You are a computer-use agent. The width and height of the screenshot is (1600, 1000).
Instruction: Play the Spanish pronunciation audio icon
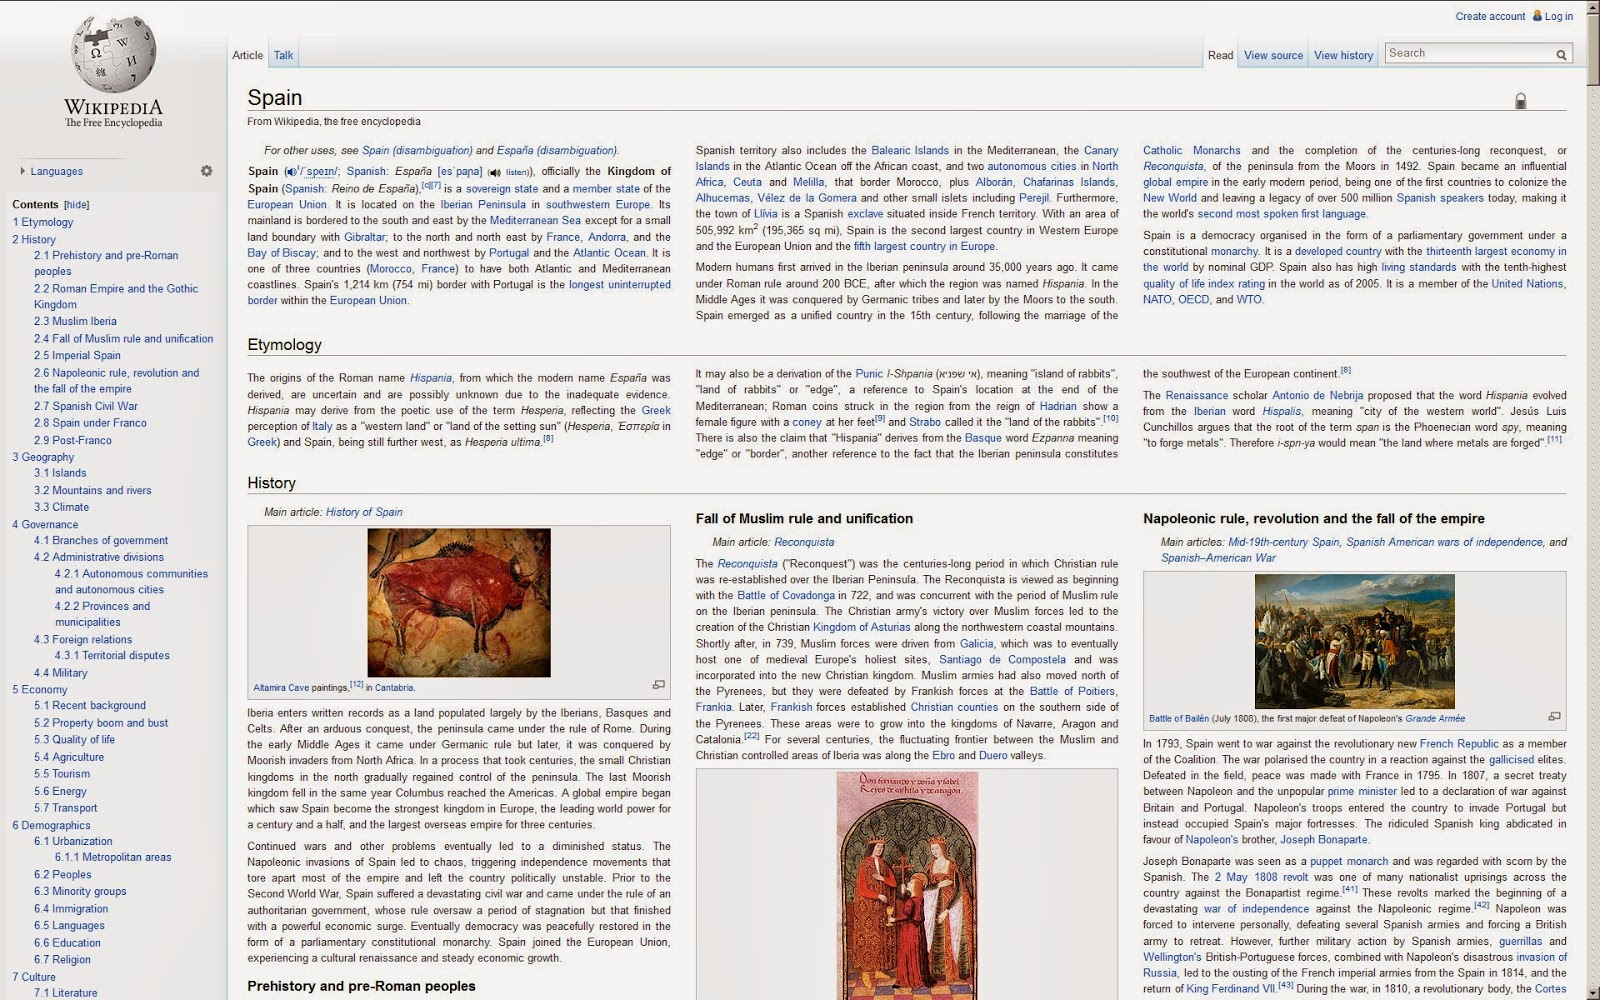496,171
